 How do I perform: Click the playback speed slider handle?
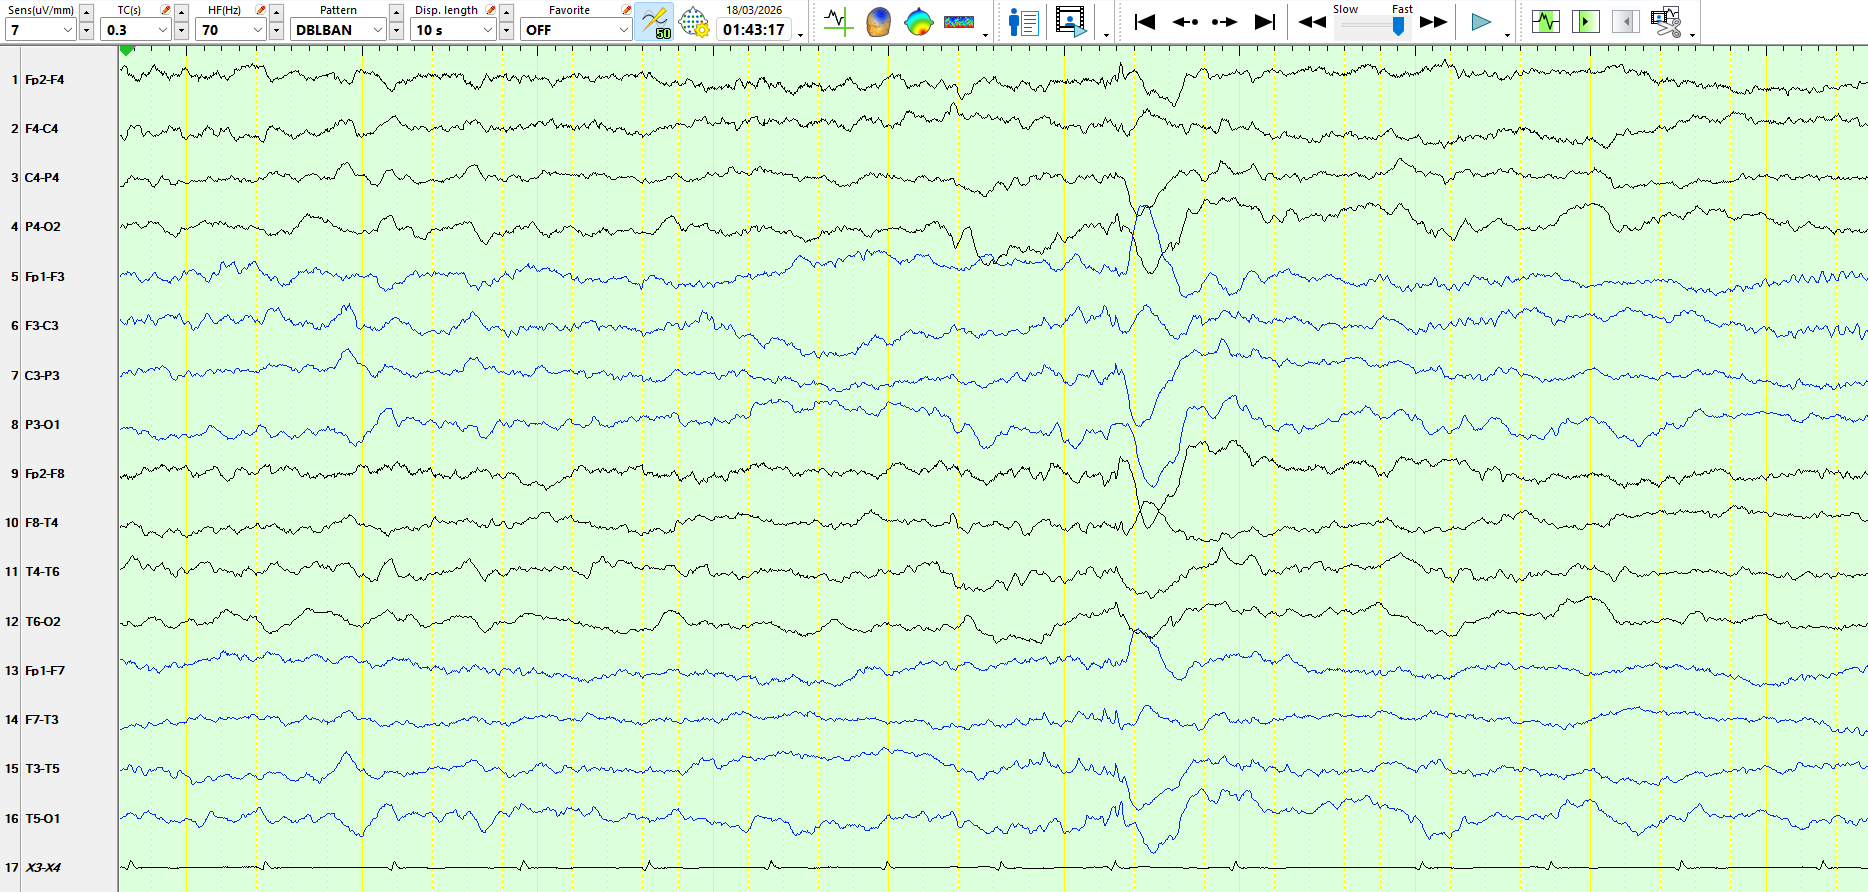tap(1398, 27)
